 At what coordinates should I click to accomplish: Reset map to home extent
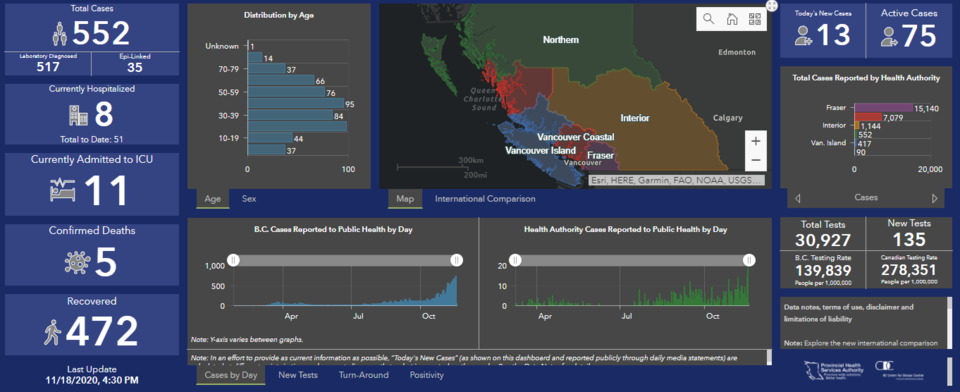(x=731, y=18)
